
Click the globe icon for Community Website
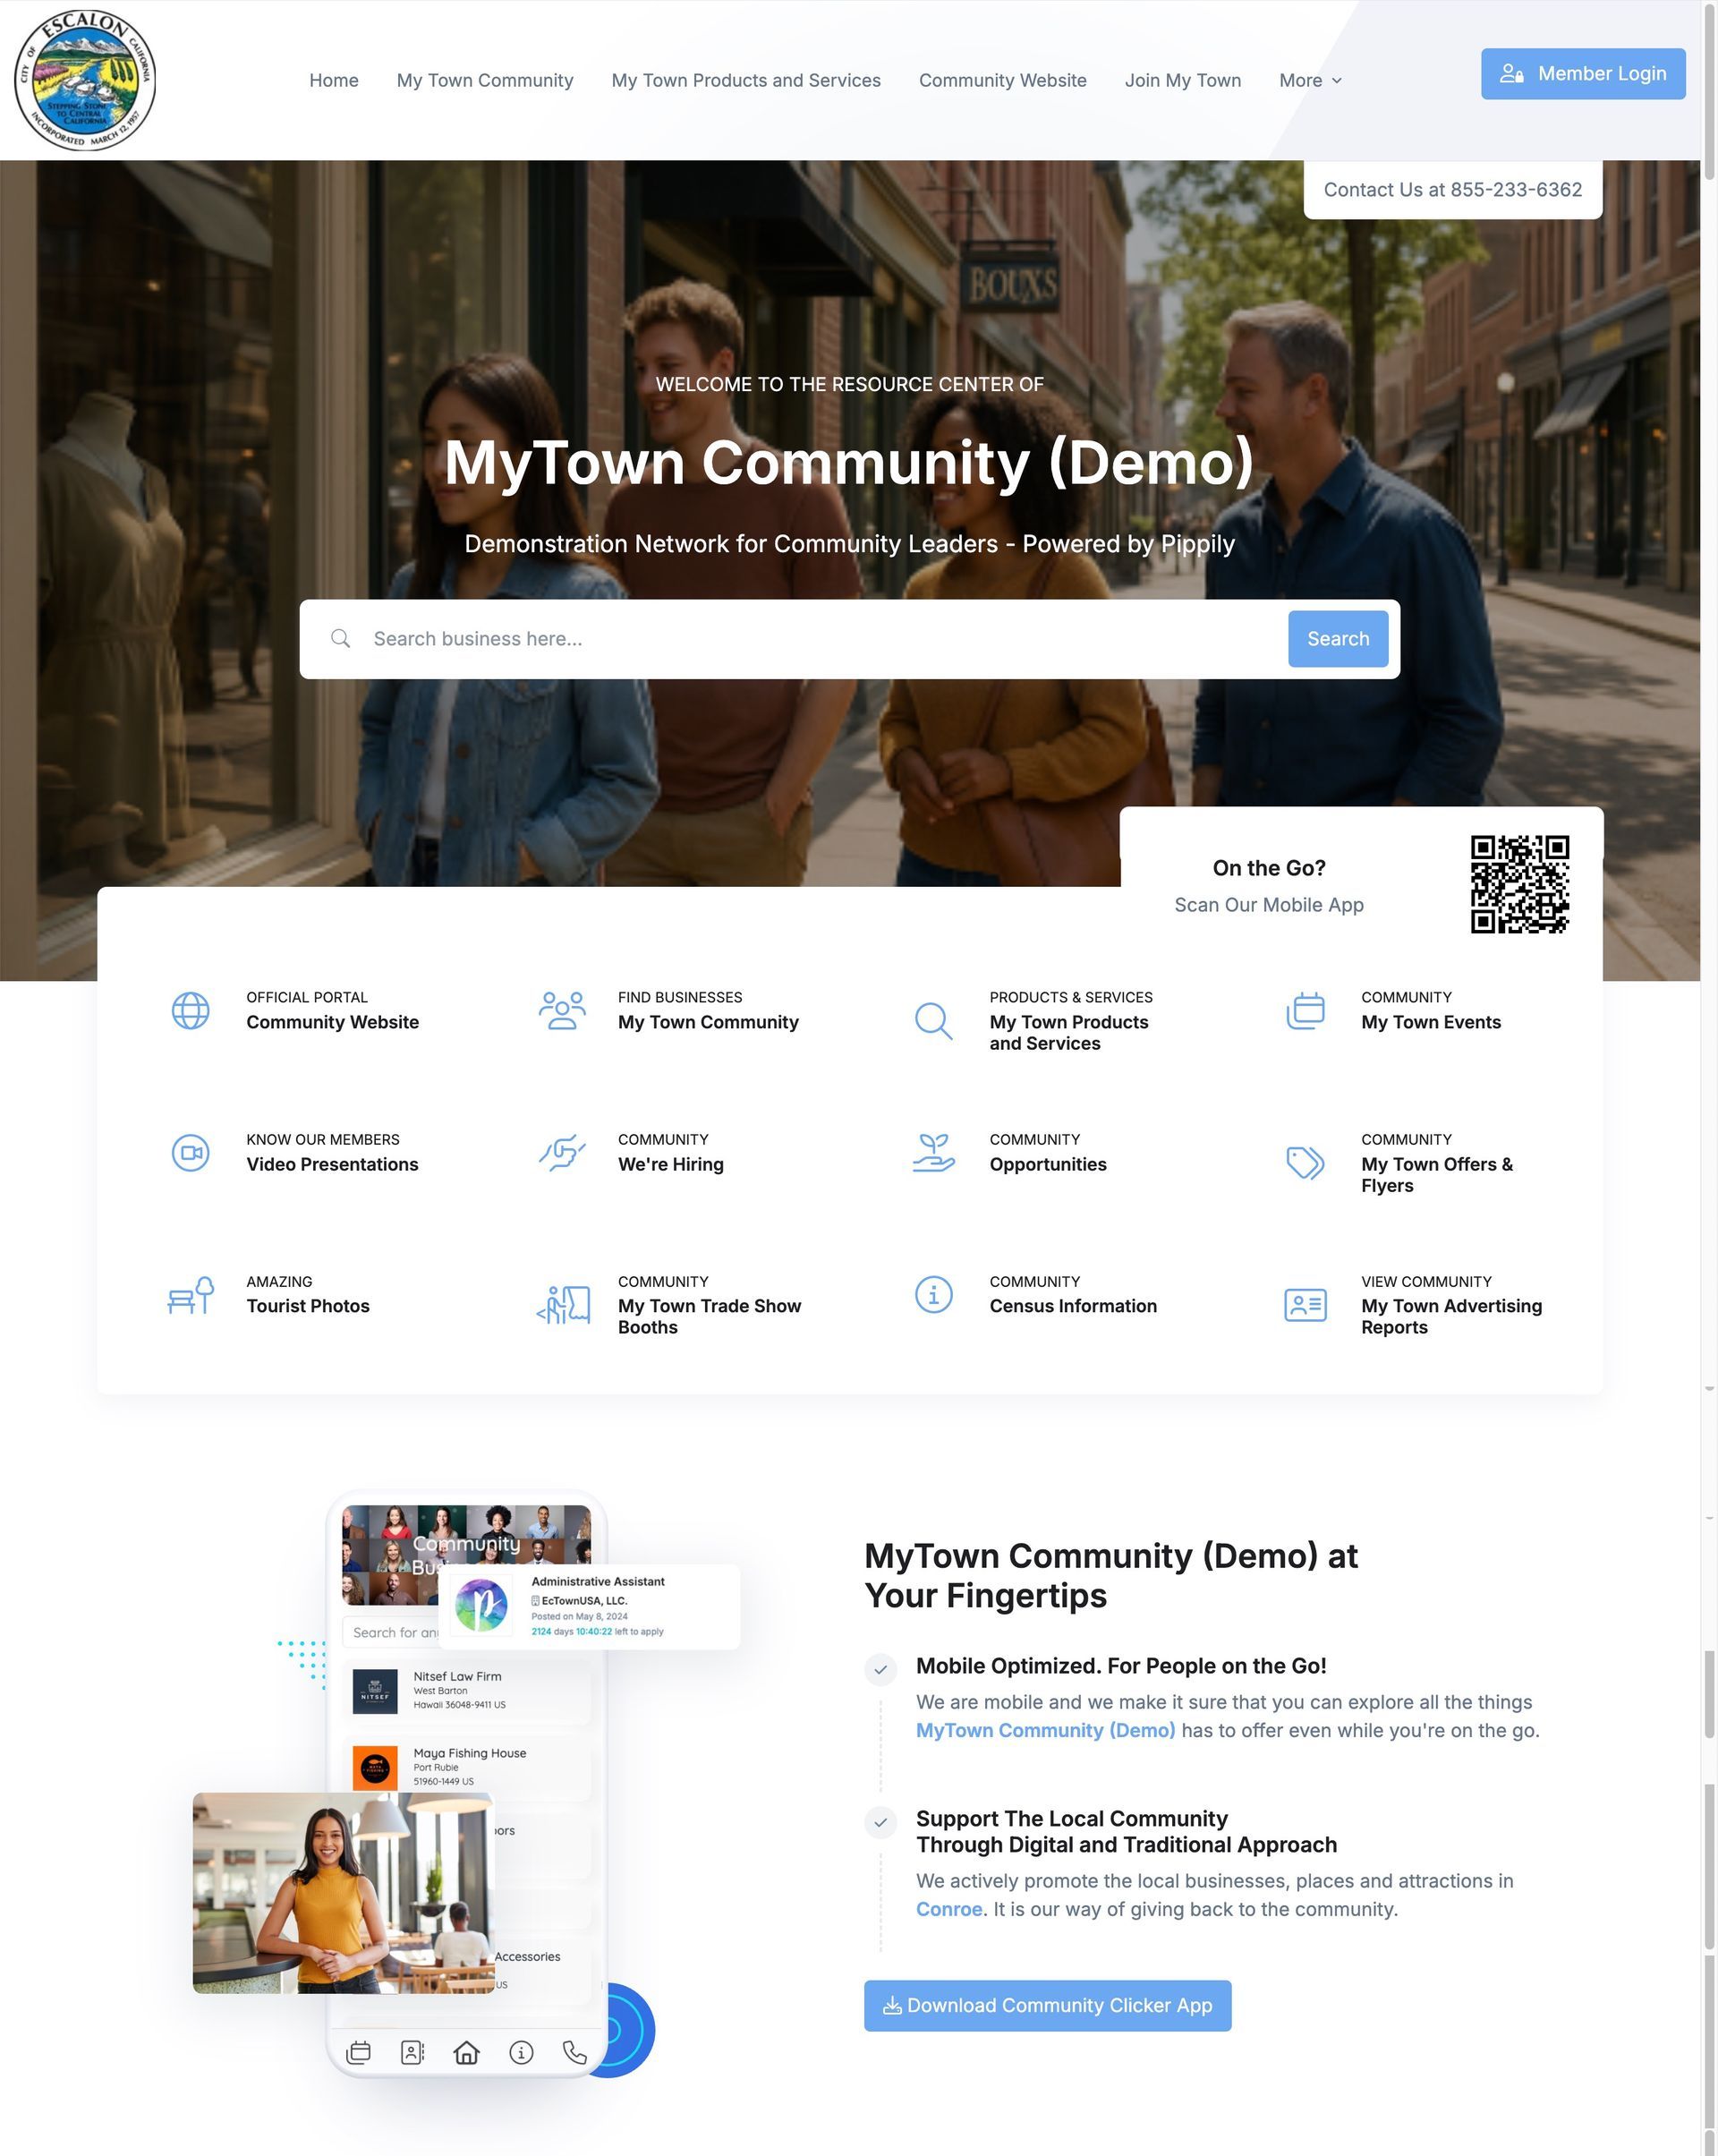pyautogui.click(x=190, y=1010)
